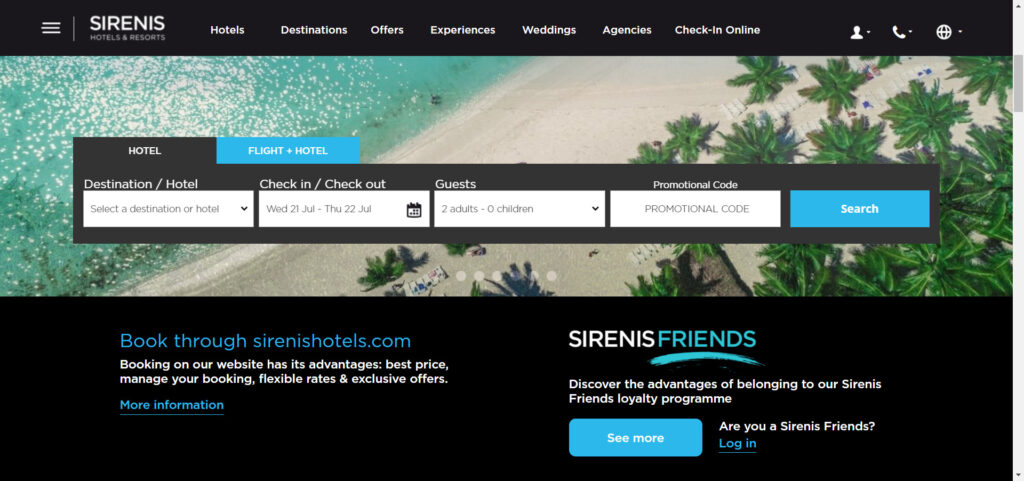
Task: Click the Search button
Action: 859,209
